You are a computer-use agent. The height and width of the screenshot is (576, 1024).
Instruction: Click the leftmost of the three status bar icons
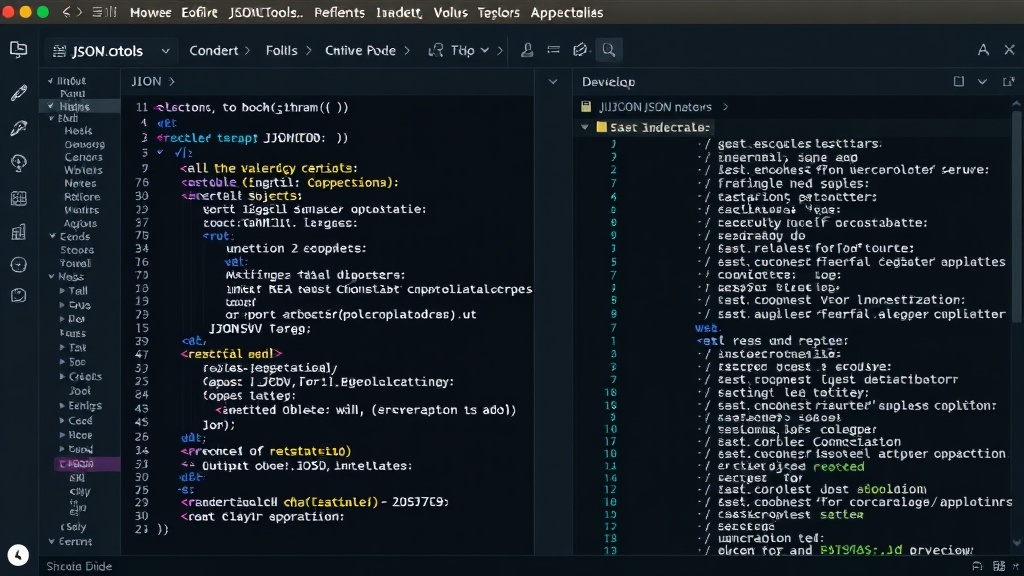pos(977,566)
